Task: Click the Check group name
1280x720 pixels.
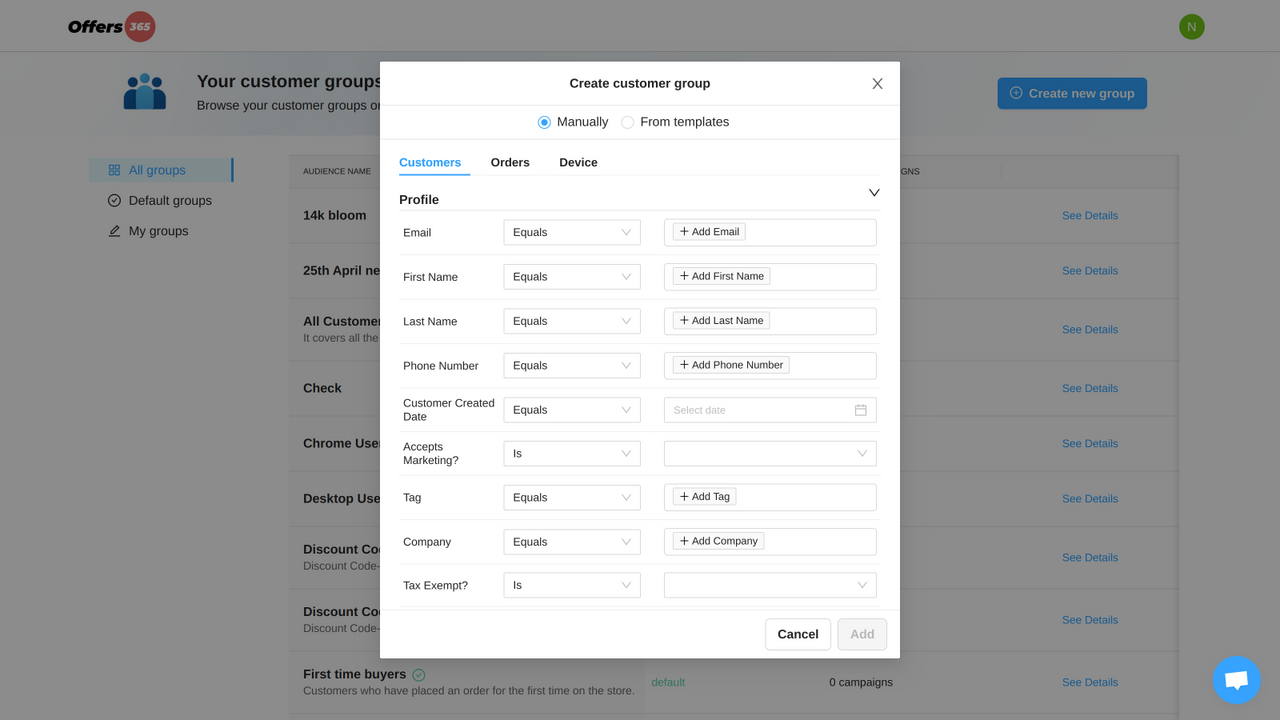Action: (322, 388)
